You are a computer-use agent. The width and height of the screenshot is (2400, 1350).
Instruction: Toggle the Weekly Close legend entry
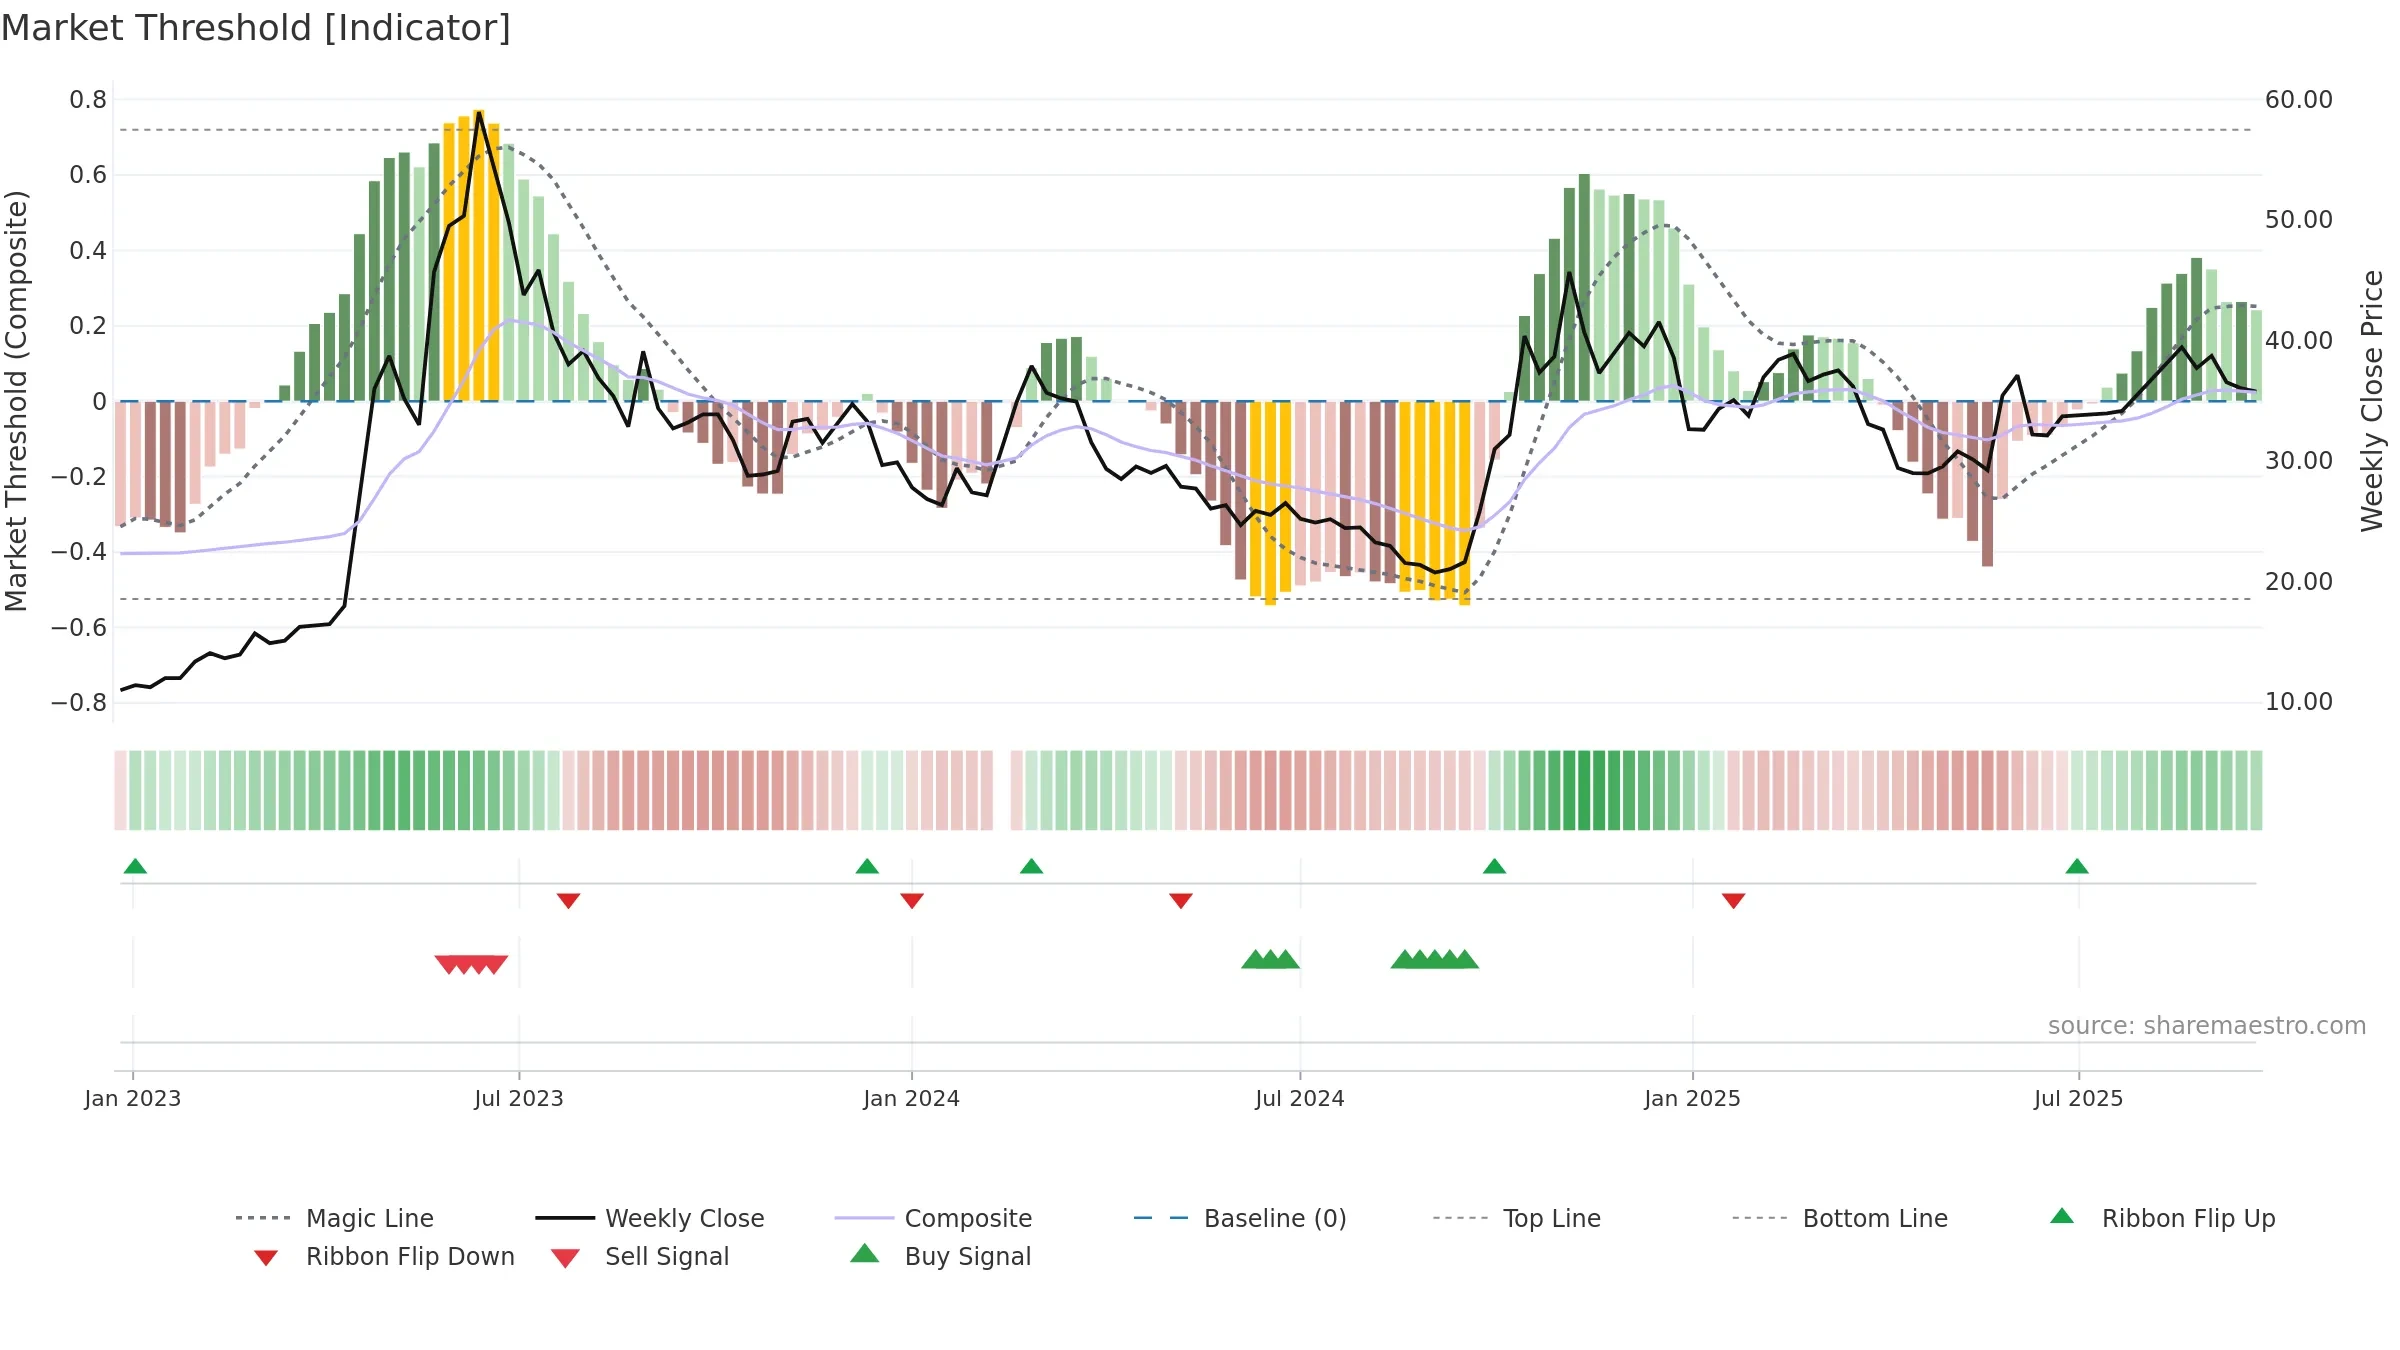(x=649, y=1218)
